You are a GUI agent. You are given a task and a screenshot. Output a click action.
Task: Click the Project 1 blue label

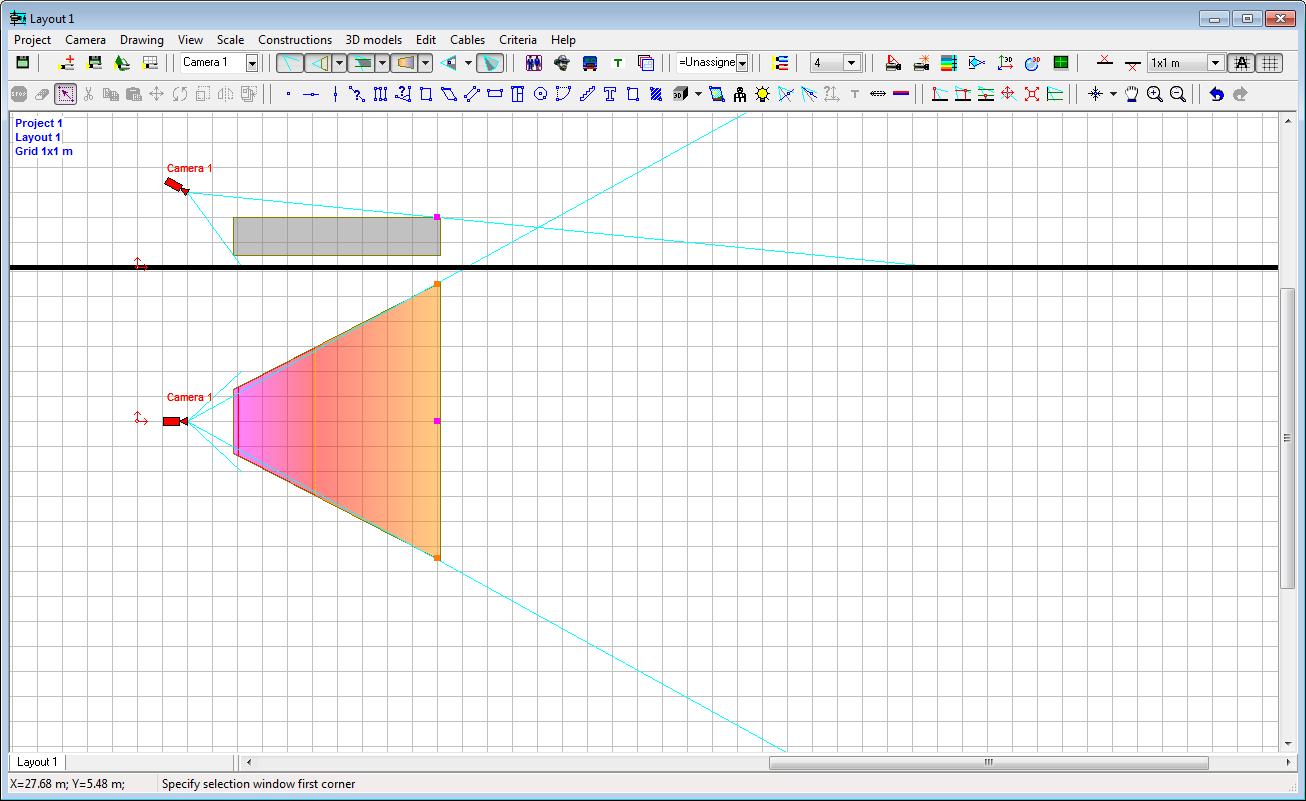(38, 122)
